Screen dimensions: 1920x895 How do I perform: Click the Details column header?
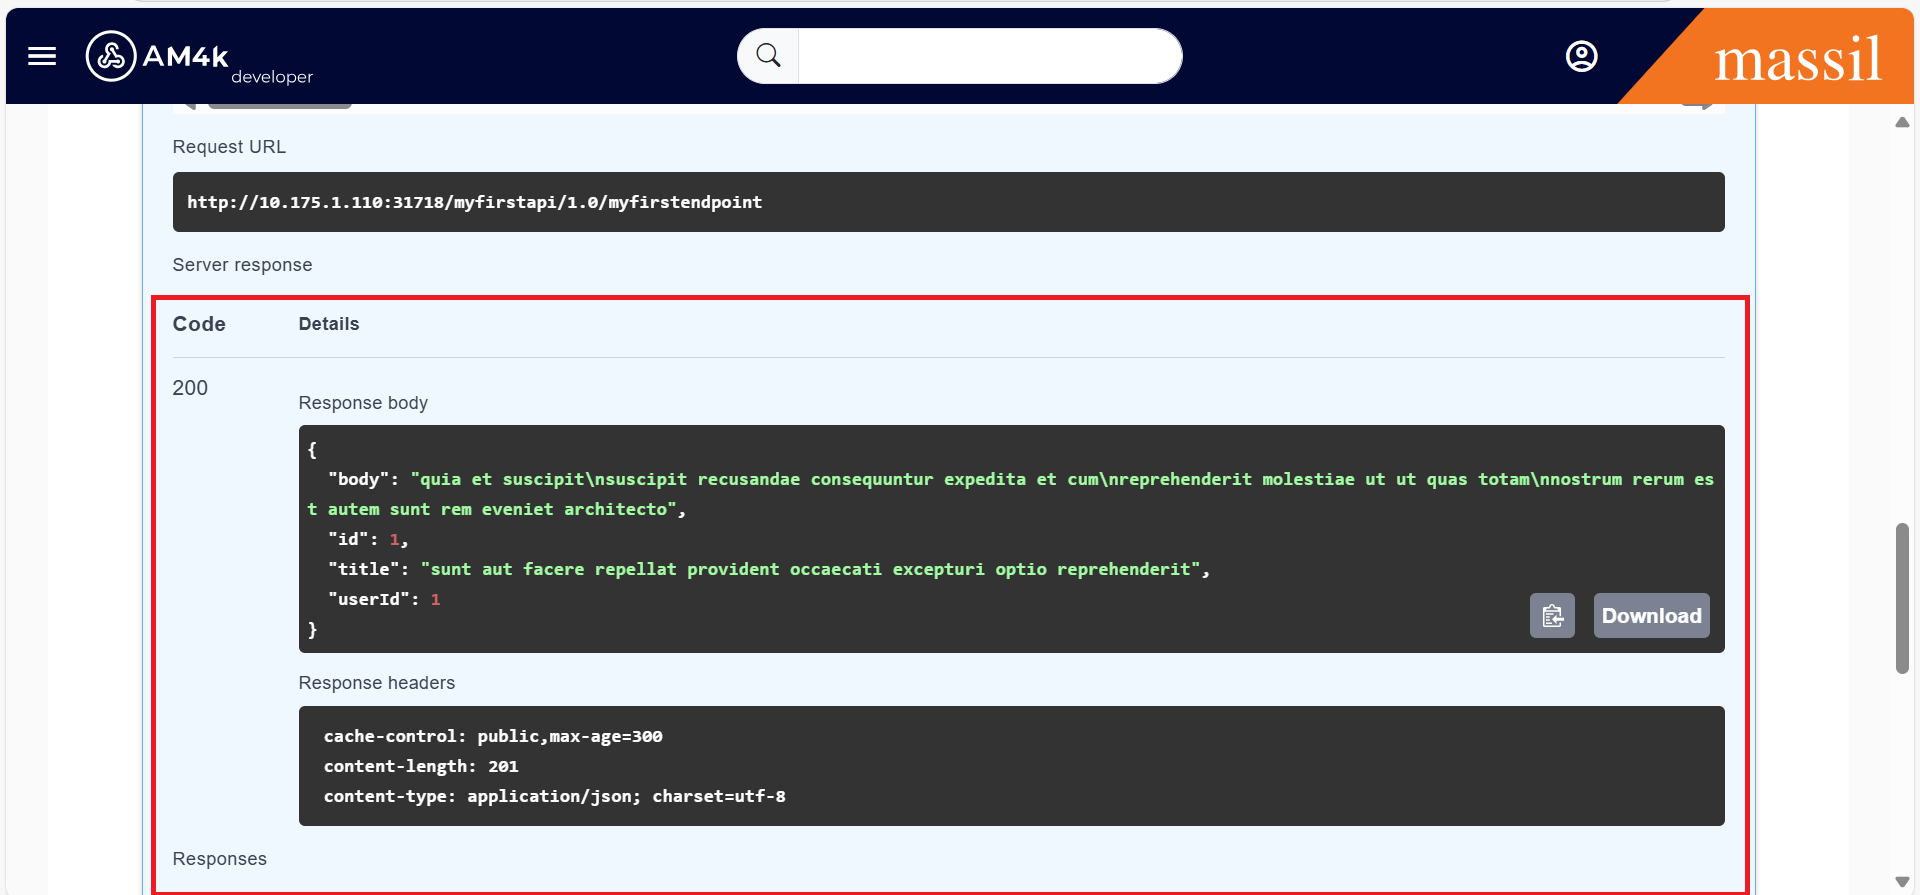(328, 324)
